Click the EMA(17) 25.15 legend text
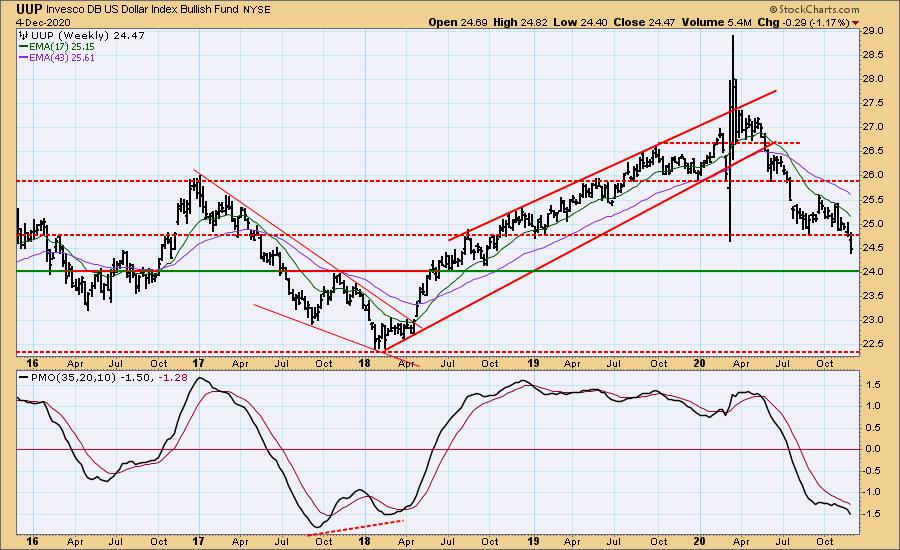Viewport: 900px width, 550px height. pyautogui.click(x=62, y=47)
